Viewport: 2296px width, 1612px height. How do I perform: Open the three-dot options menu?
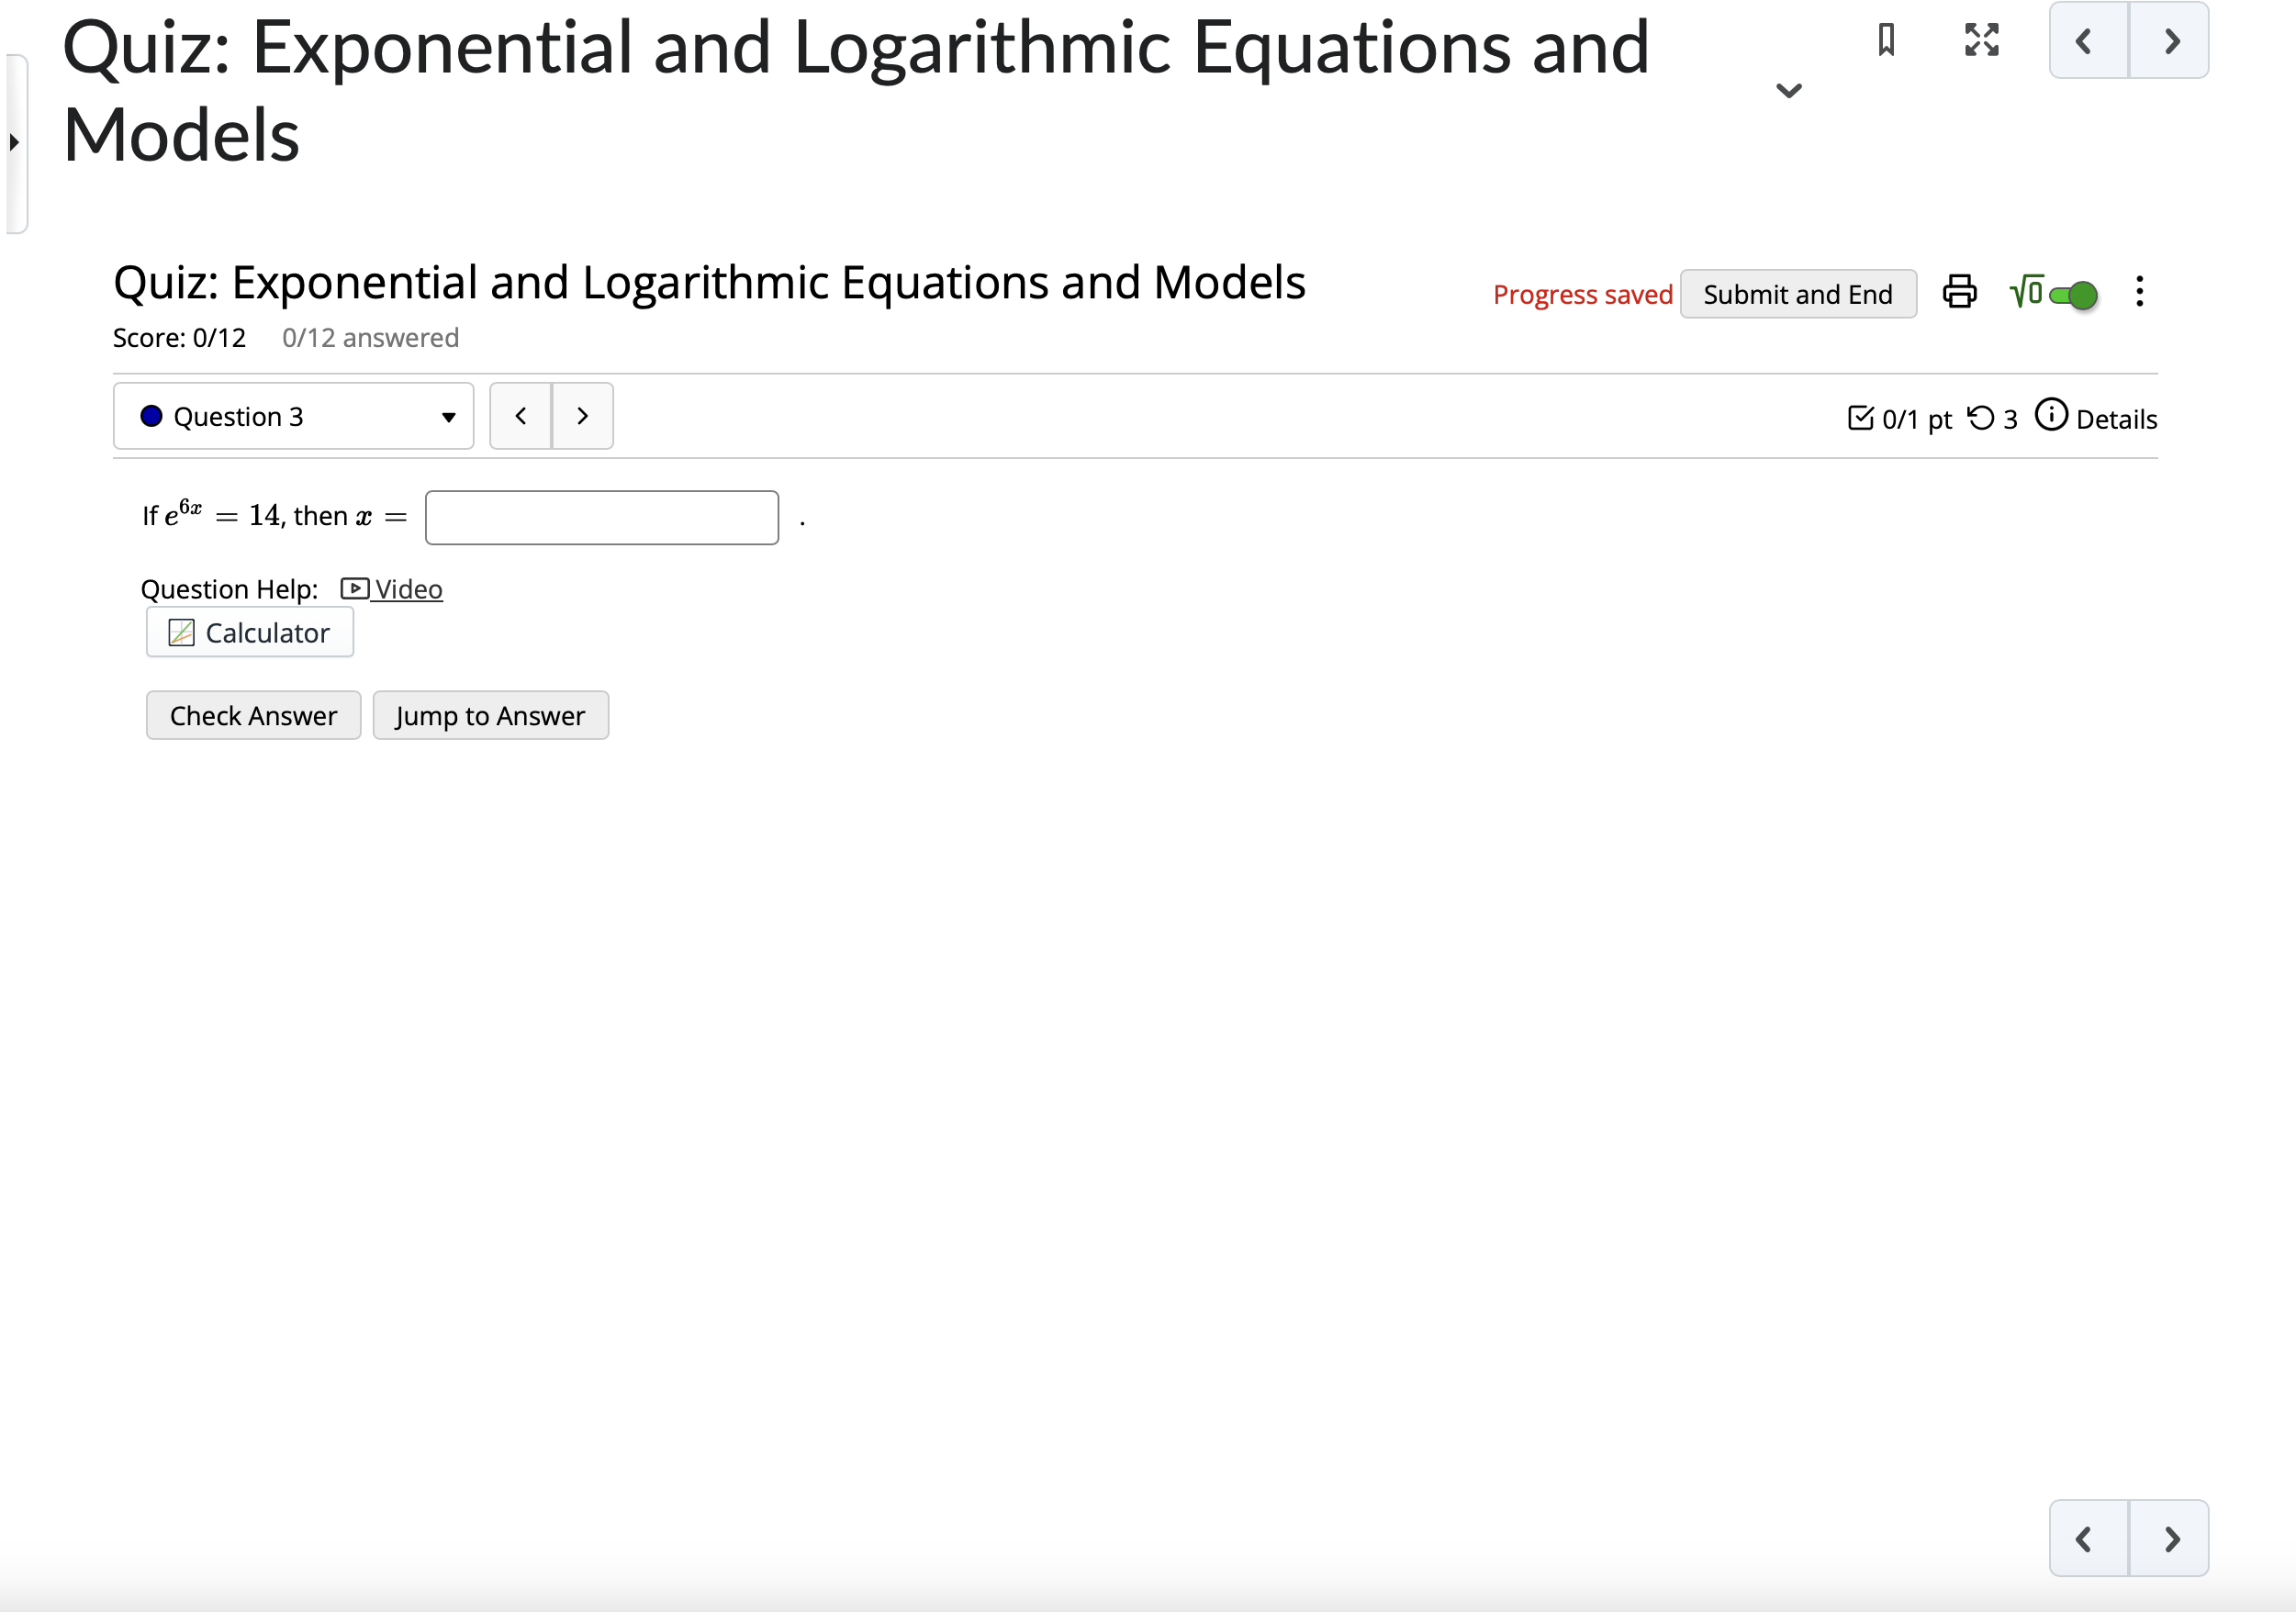[x=2139, y=292]
